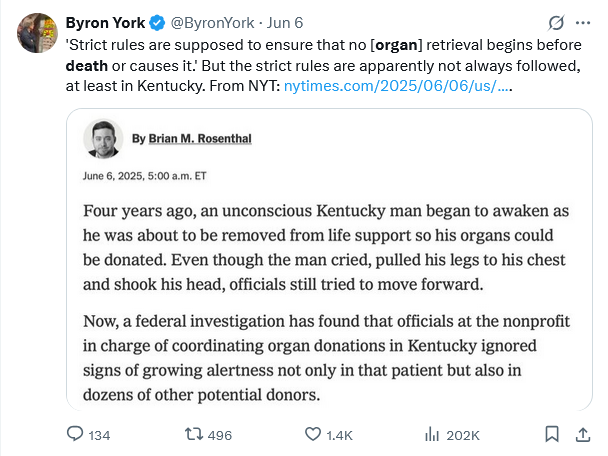Bookmark this post
This screenshot has width=608, height=456.
(x=551, y=434)
